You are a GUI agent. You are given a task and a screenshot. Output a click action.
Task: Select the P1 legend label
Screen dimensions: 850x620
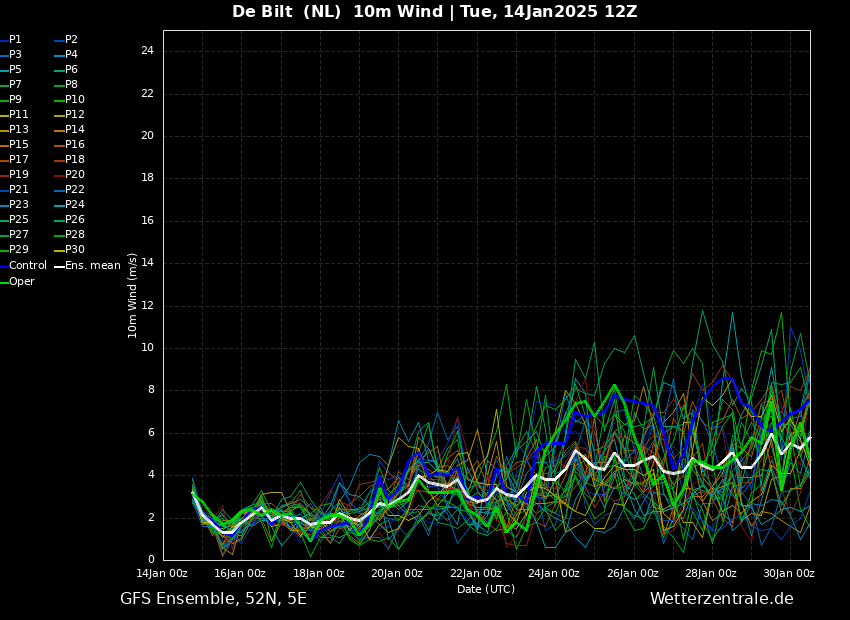point(11,40)
